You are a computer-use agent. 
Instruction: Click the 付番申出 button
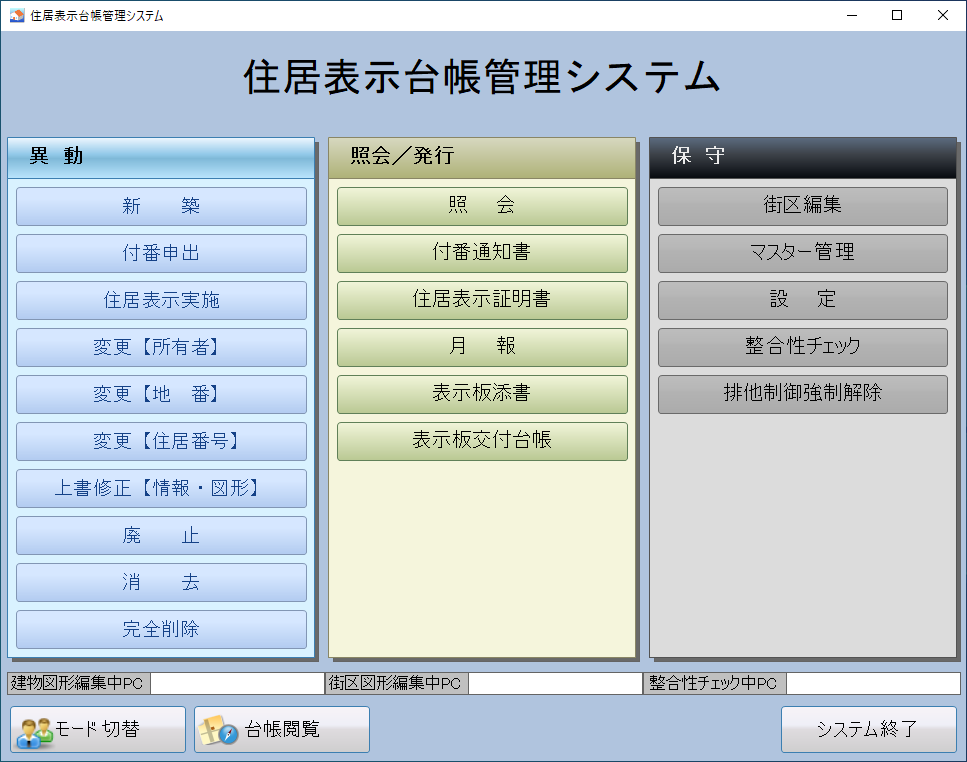[162, 253]
